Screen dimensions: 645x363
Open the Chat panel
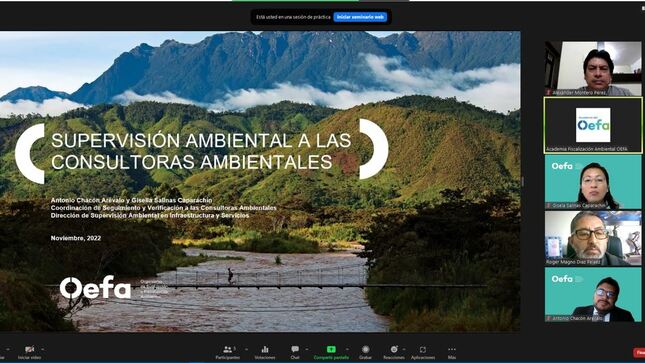295,352
